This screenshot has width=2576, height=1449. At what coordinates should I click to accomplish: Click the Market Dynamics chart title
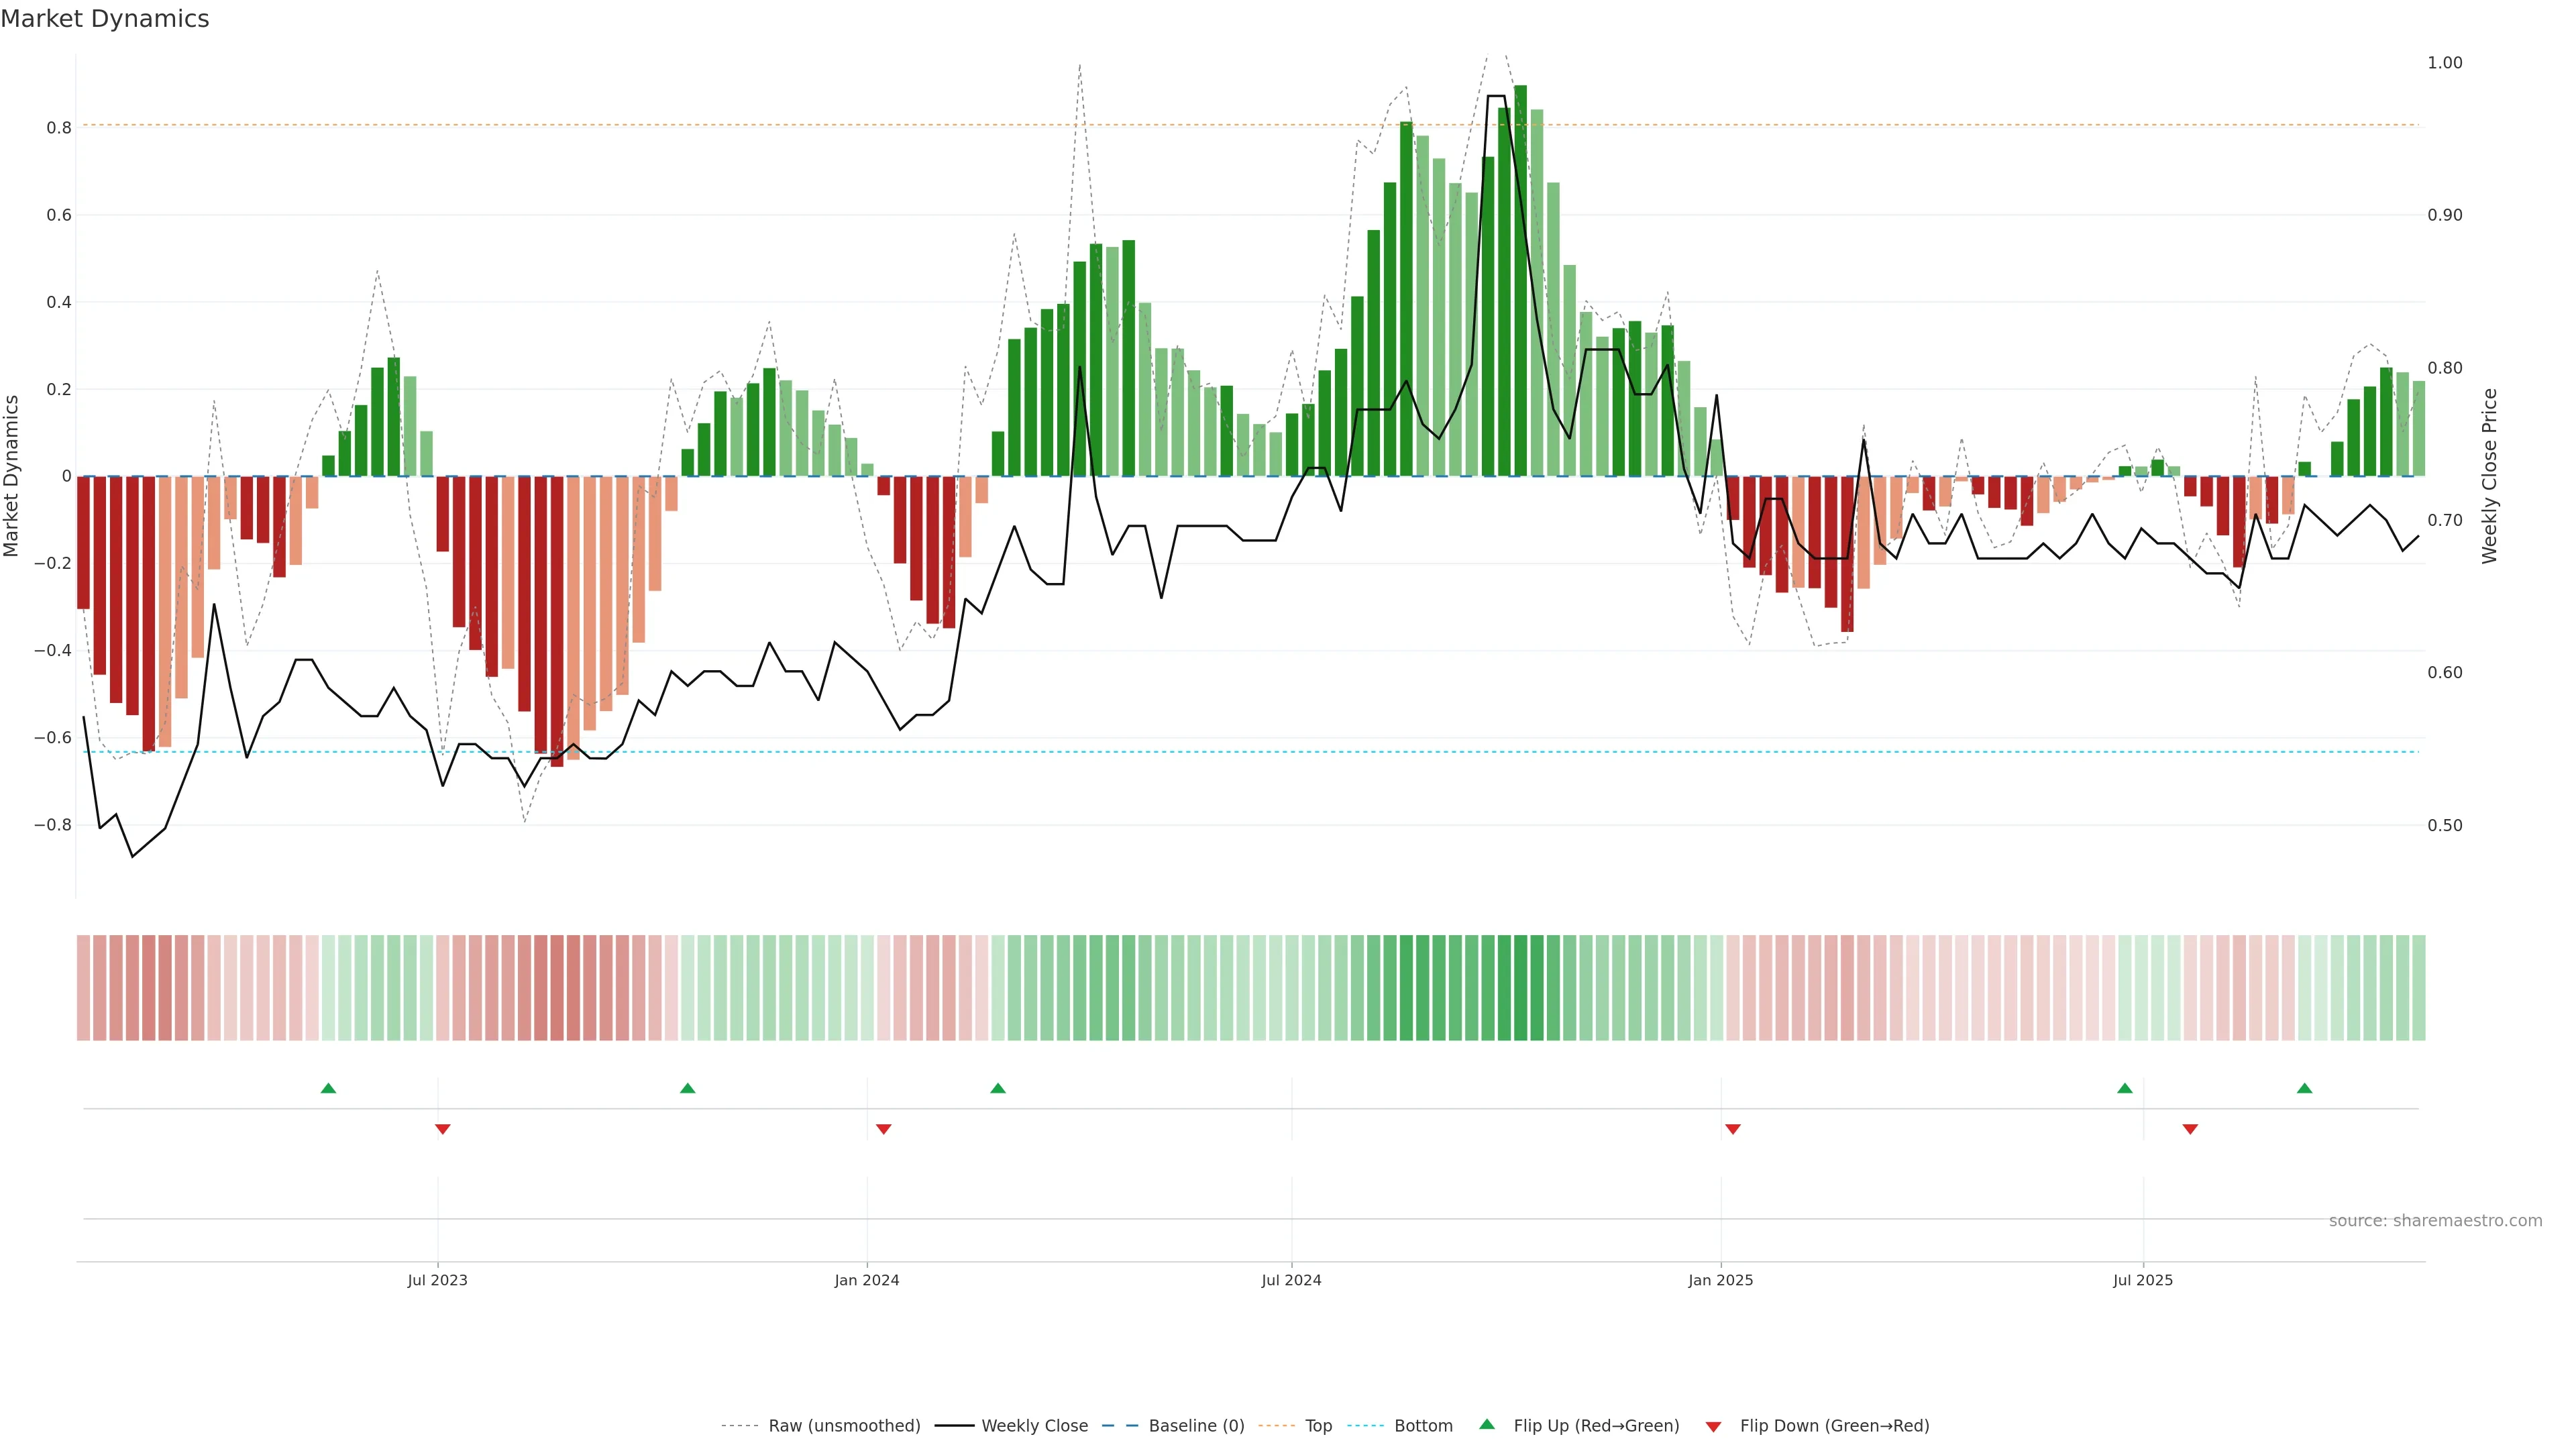tap(105, 19)
